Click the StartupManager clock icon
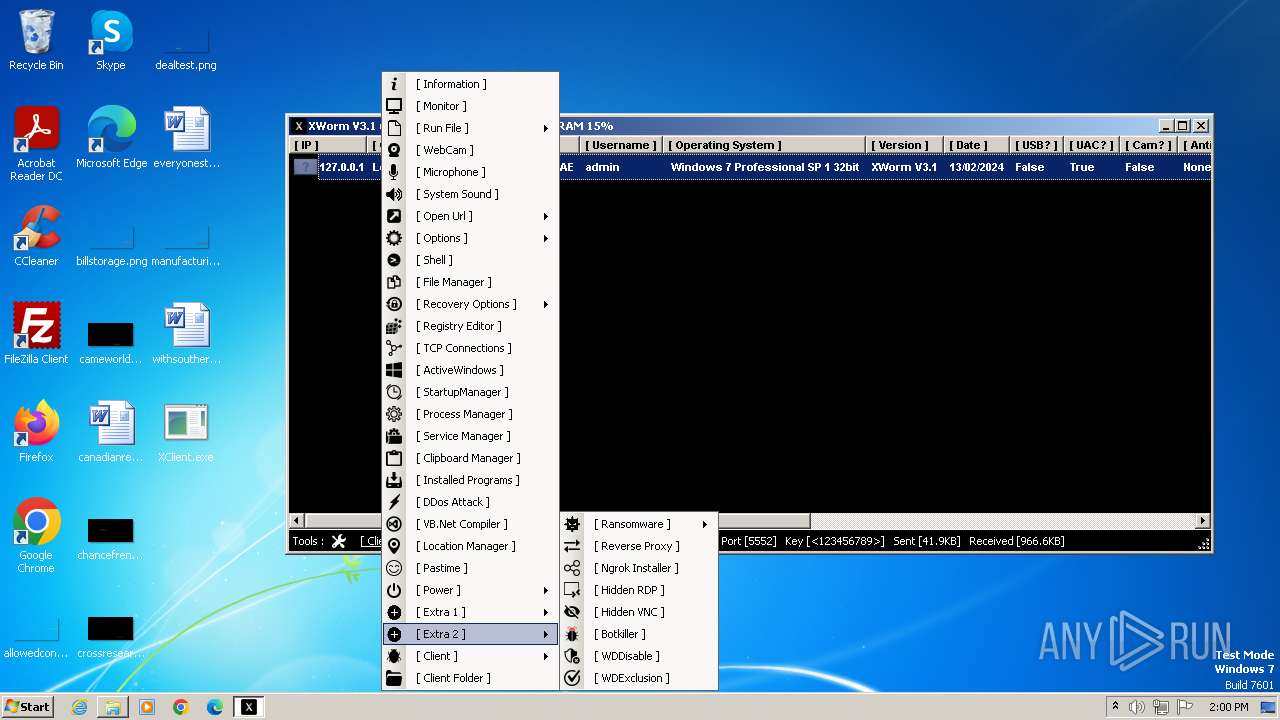Image resolution: width=1280 pixels, height=720 pixels. tap(394, 392)
